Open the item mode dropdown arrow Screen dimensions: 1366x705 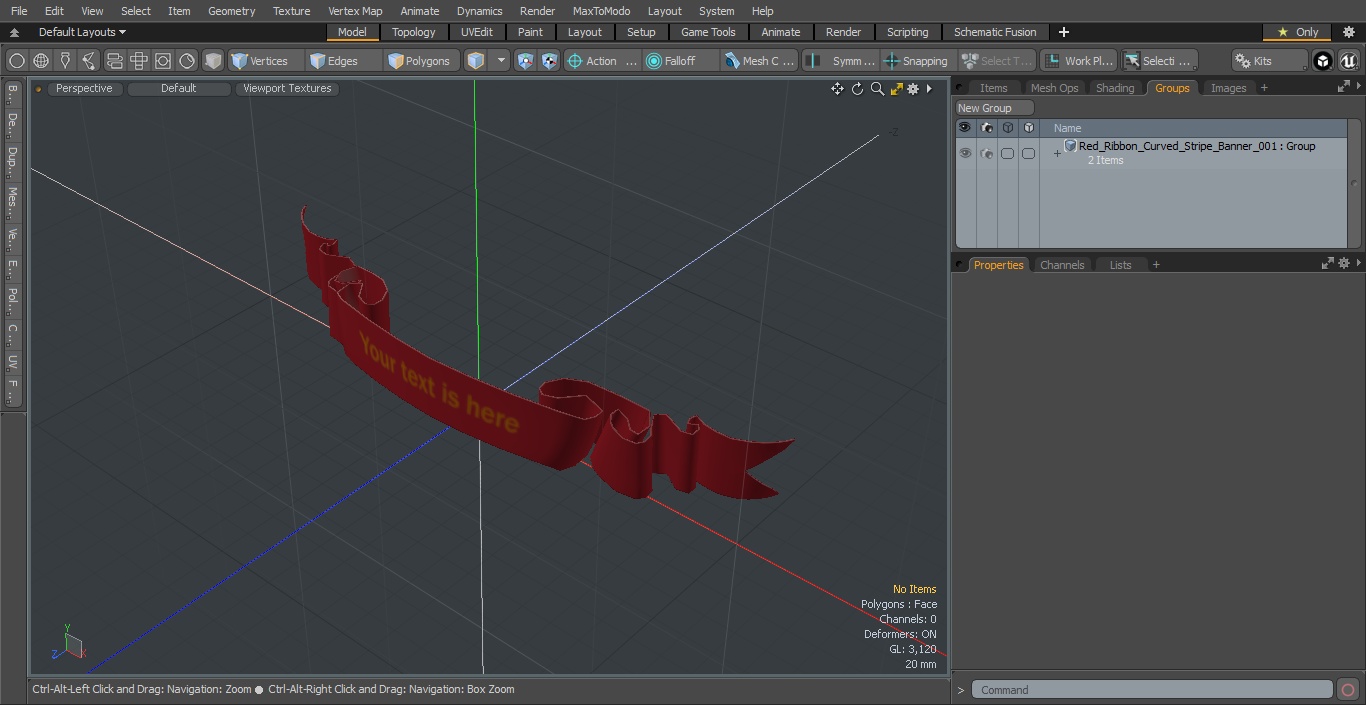click(501, 61)
